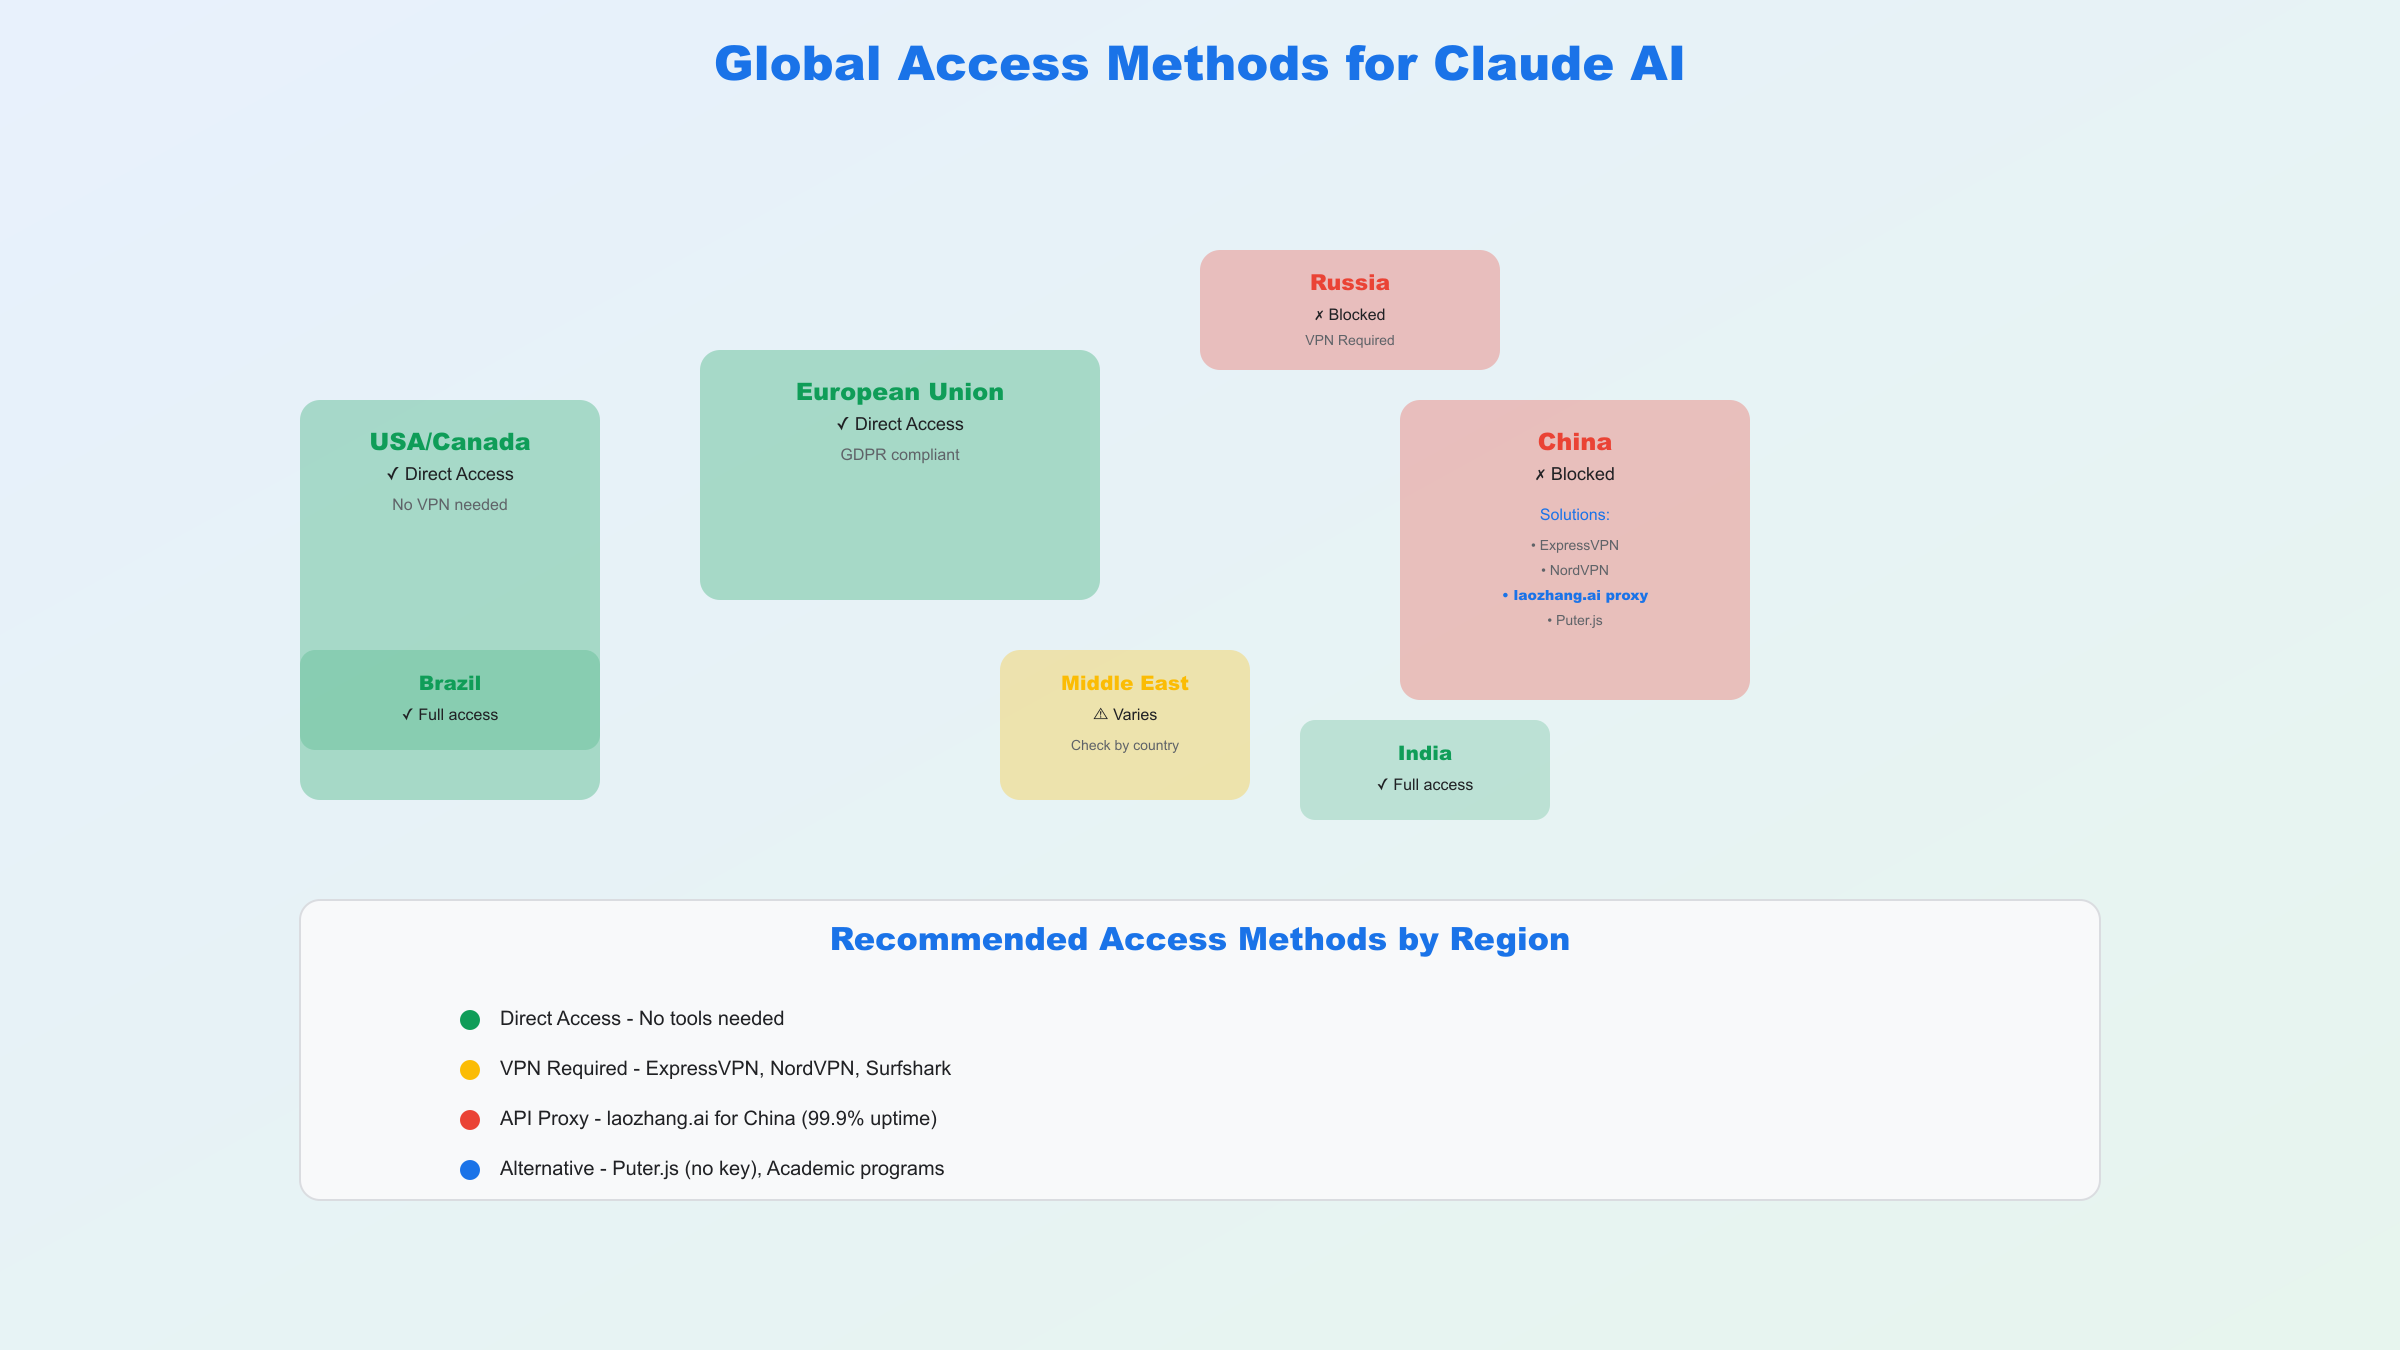Click the Varies warning line under Middle East

[1125, 715]
